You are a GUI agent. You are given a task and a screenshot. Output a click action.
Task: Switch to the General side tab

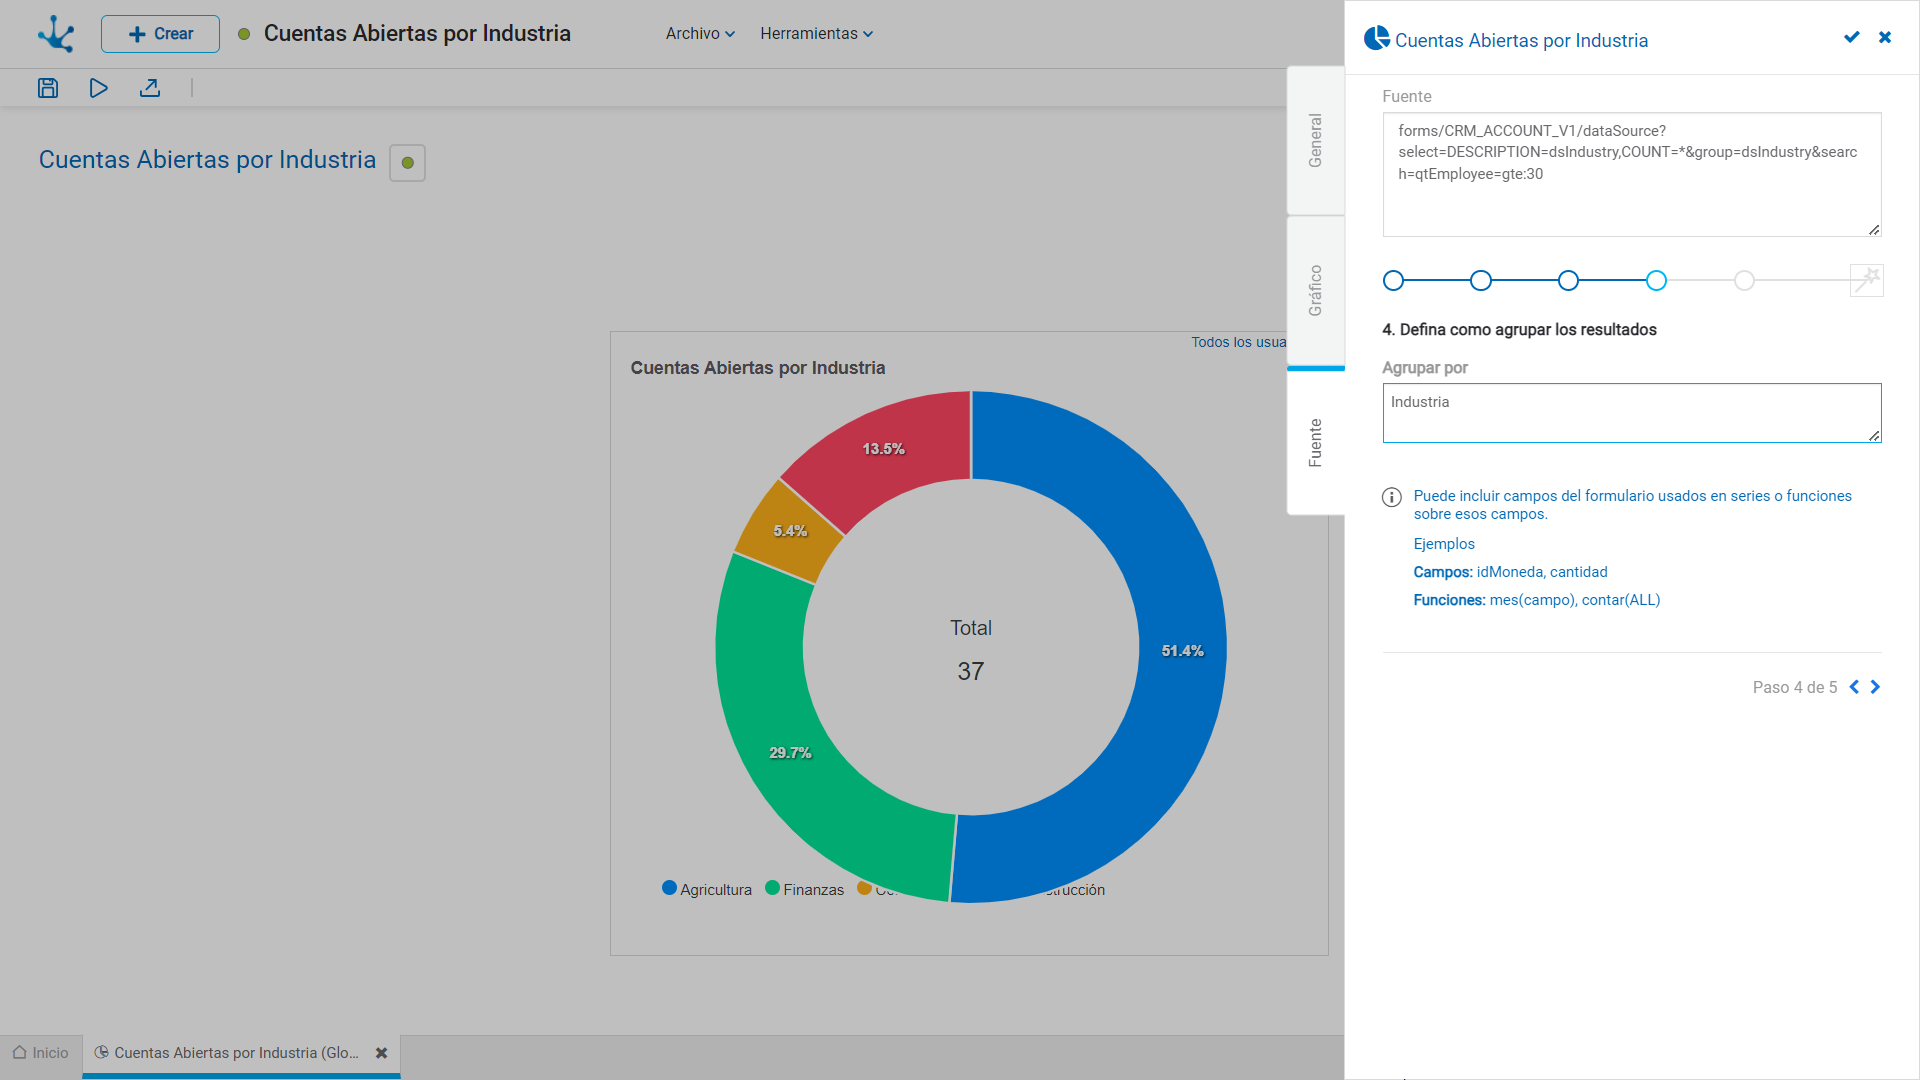coord(1315,140)
